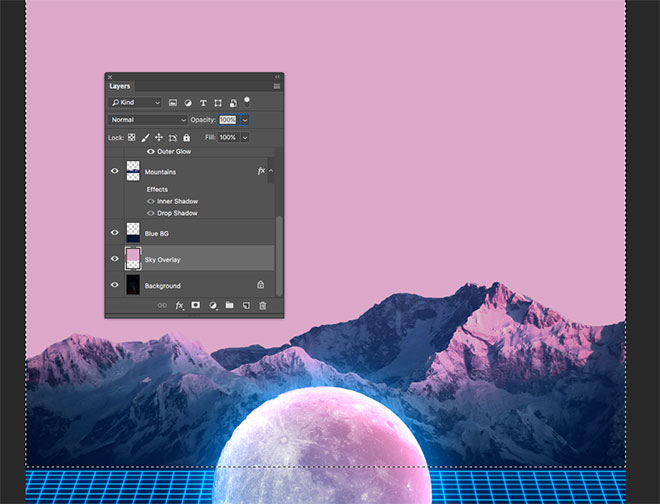
Task: Hide the Mountains layer
Action: 114,171
